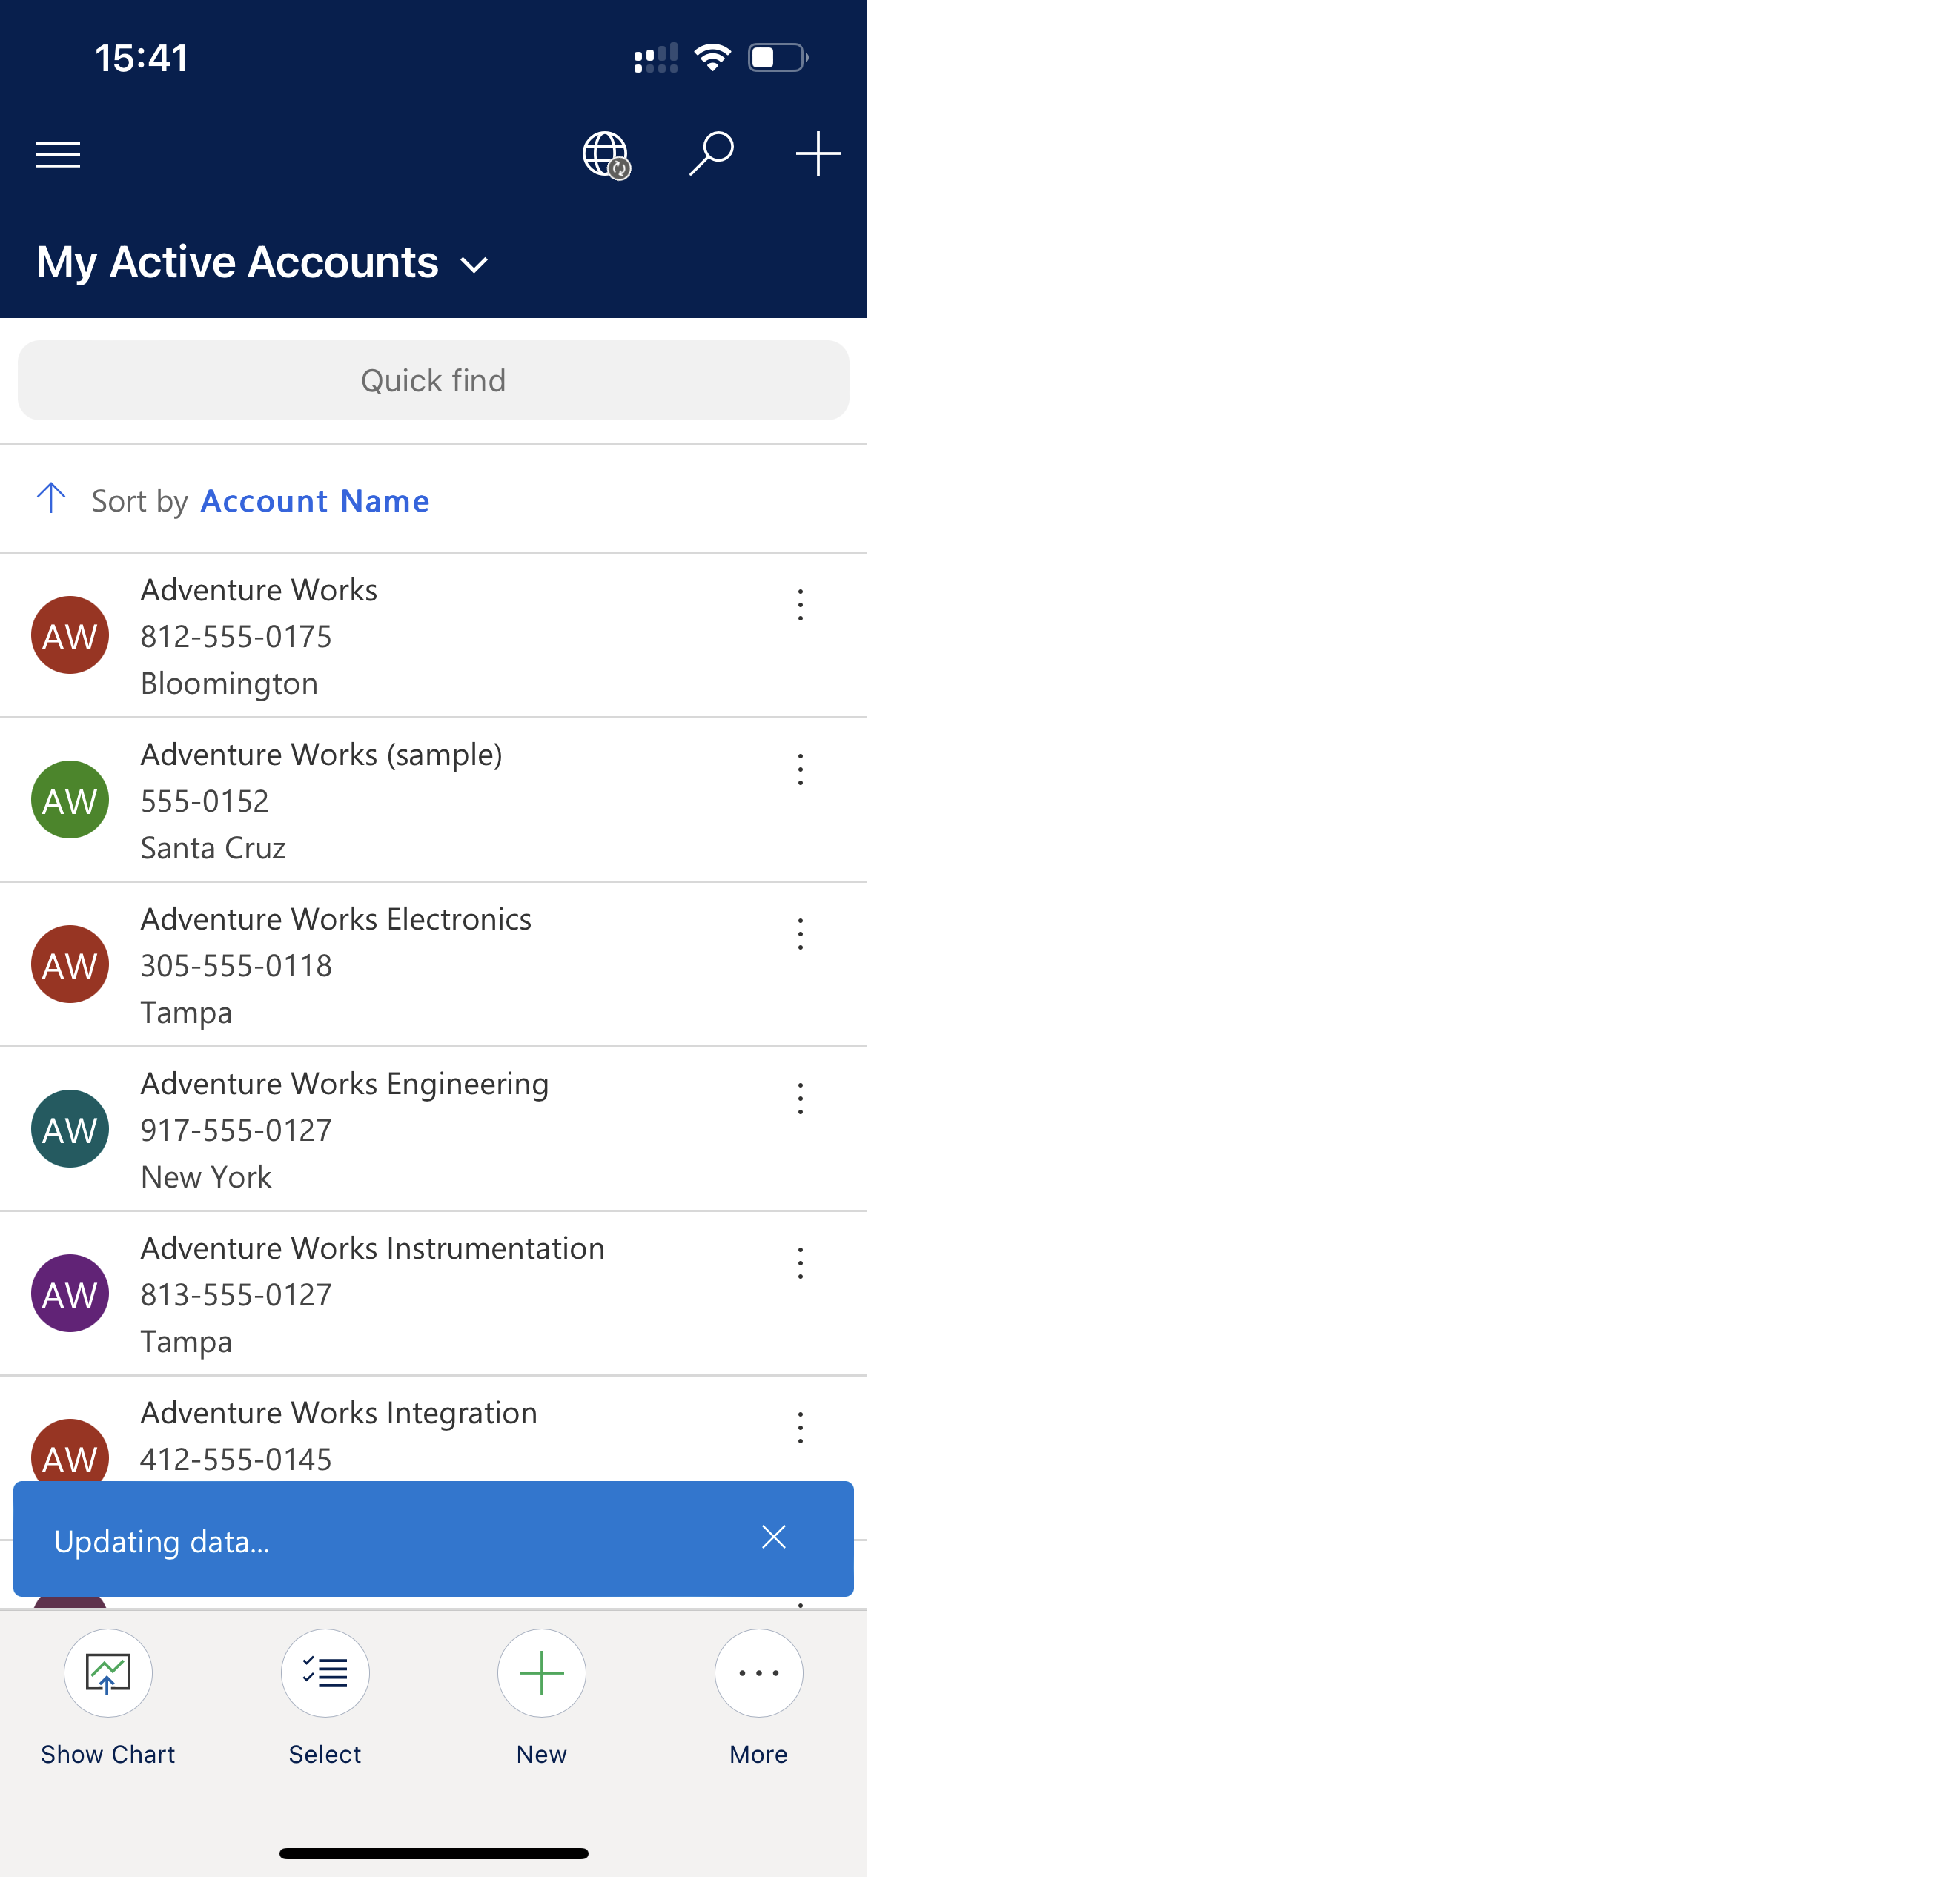Viewport: 1960px width, 1877px height.
Task: Toggle Adventure Works Integration options
Action: tap(800, 1429)
